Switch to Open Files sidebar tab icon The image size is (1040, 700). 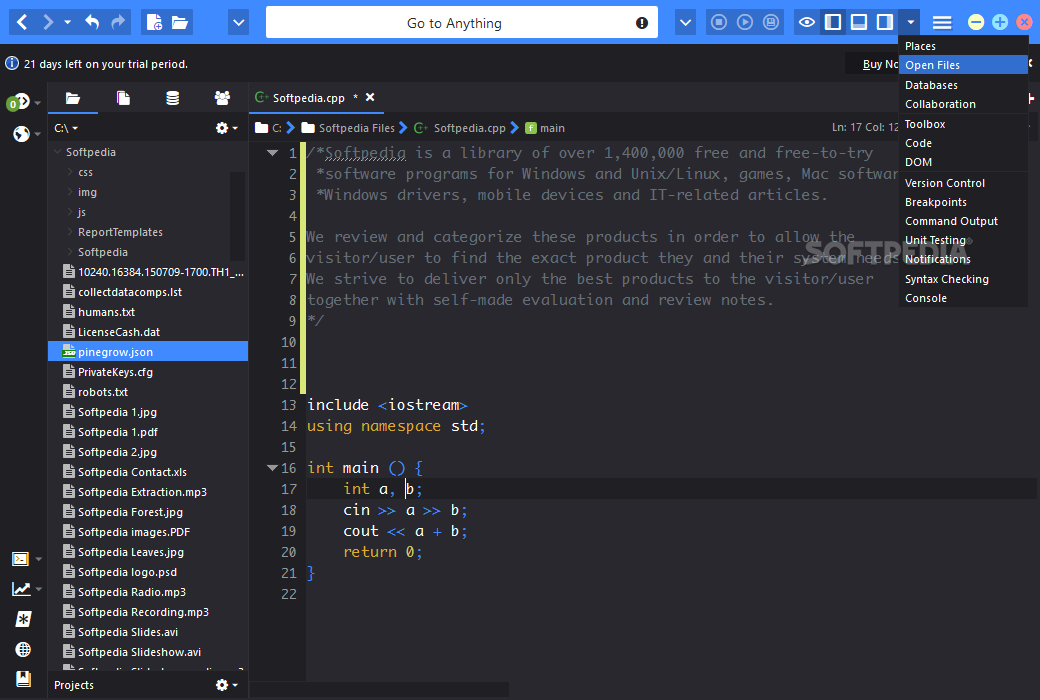(x=123, y=98)
